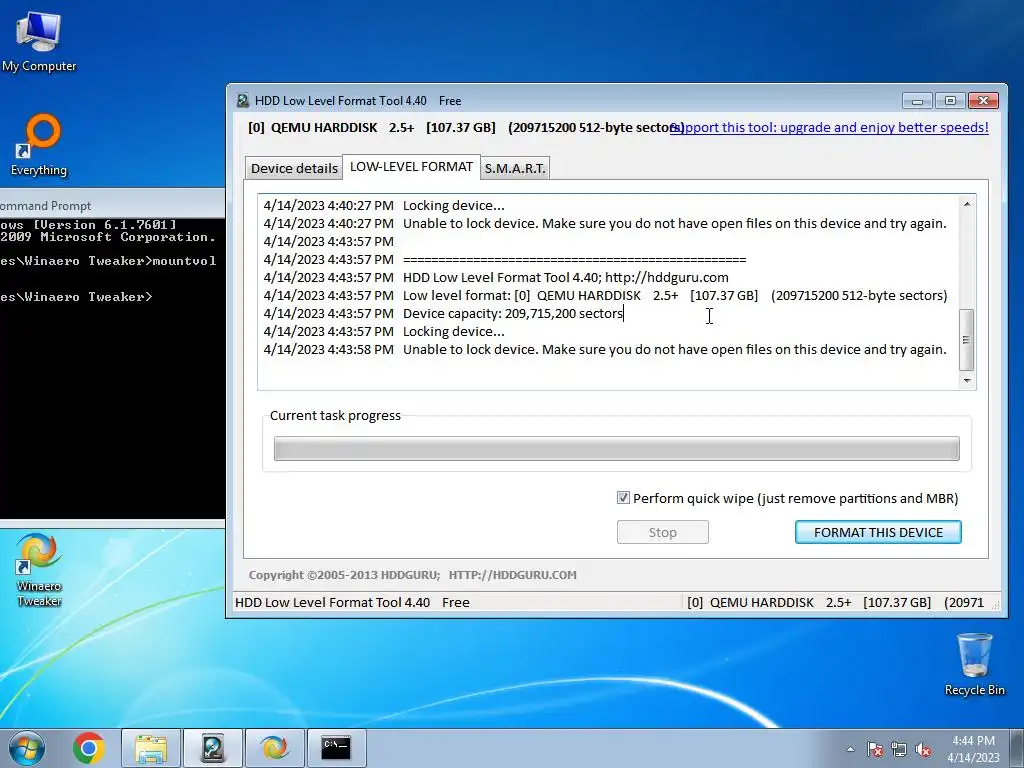Click the log line with http://hddguru.com
This screenshot has height=768, width=1024.
tap(496, 278)
